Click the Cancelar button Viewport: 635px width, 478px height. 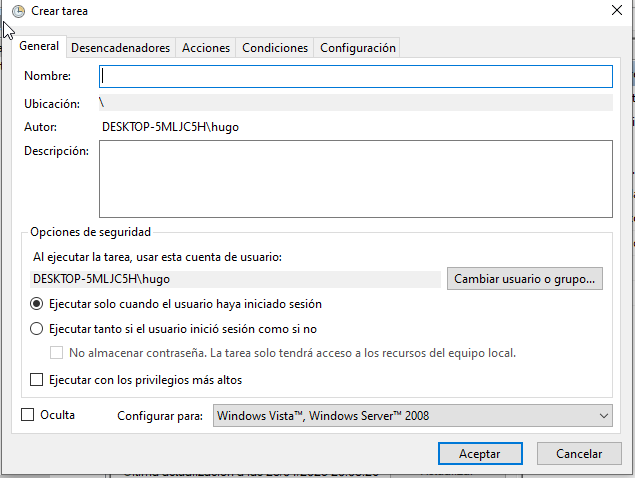pyautogui.click(x=579, y=453)
